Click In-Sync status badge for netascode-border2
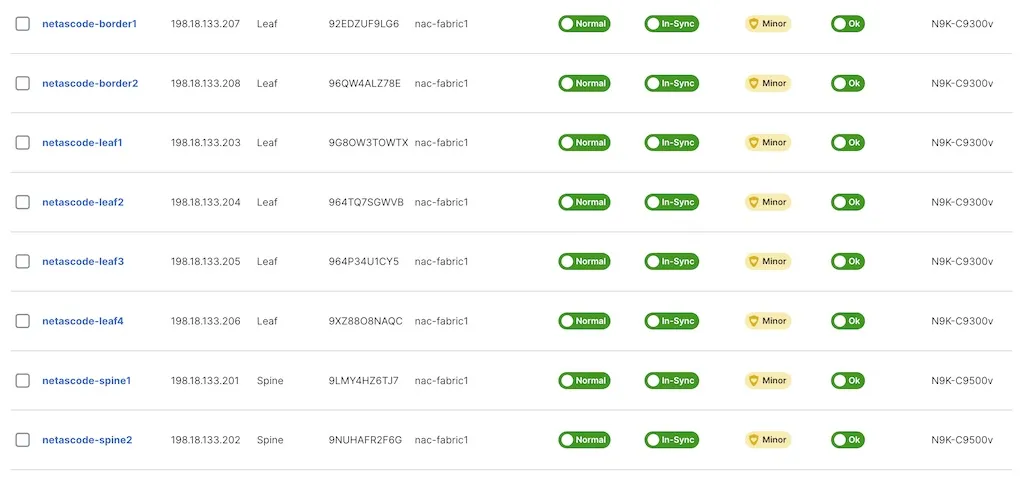 point(671,84)
